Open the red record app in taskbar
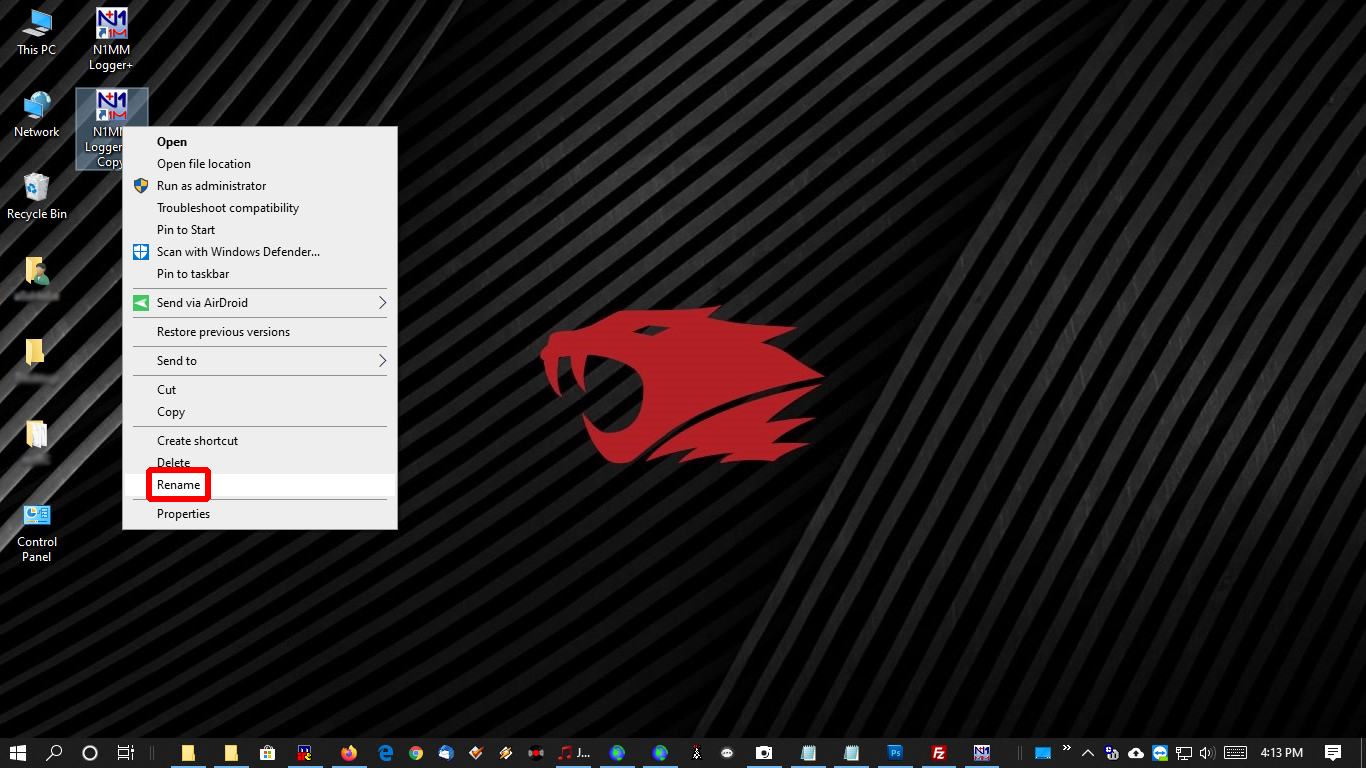The image size is (1366, 768). click(x=536, y=753)
